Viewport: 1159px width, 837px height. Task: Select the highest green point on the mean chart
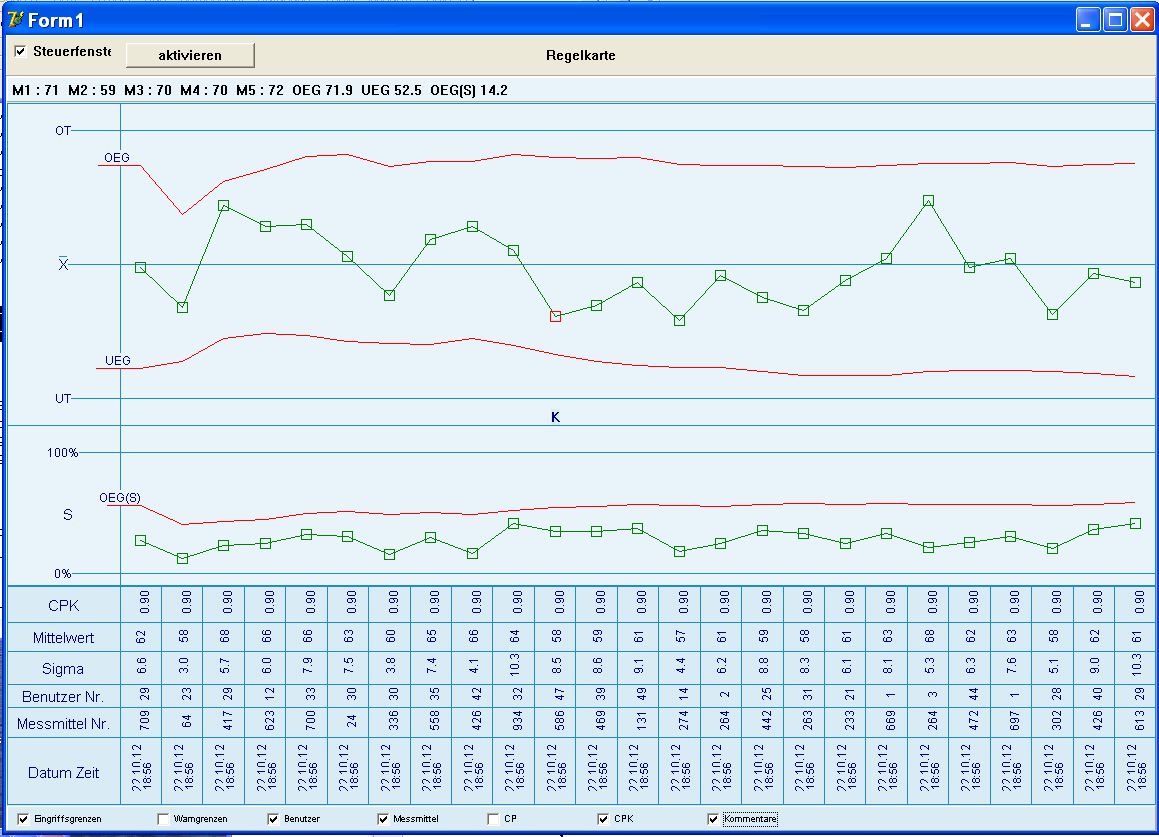(928, 201)
